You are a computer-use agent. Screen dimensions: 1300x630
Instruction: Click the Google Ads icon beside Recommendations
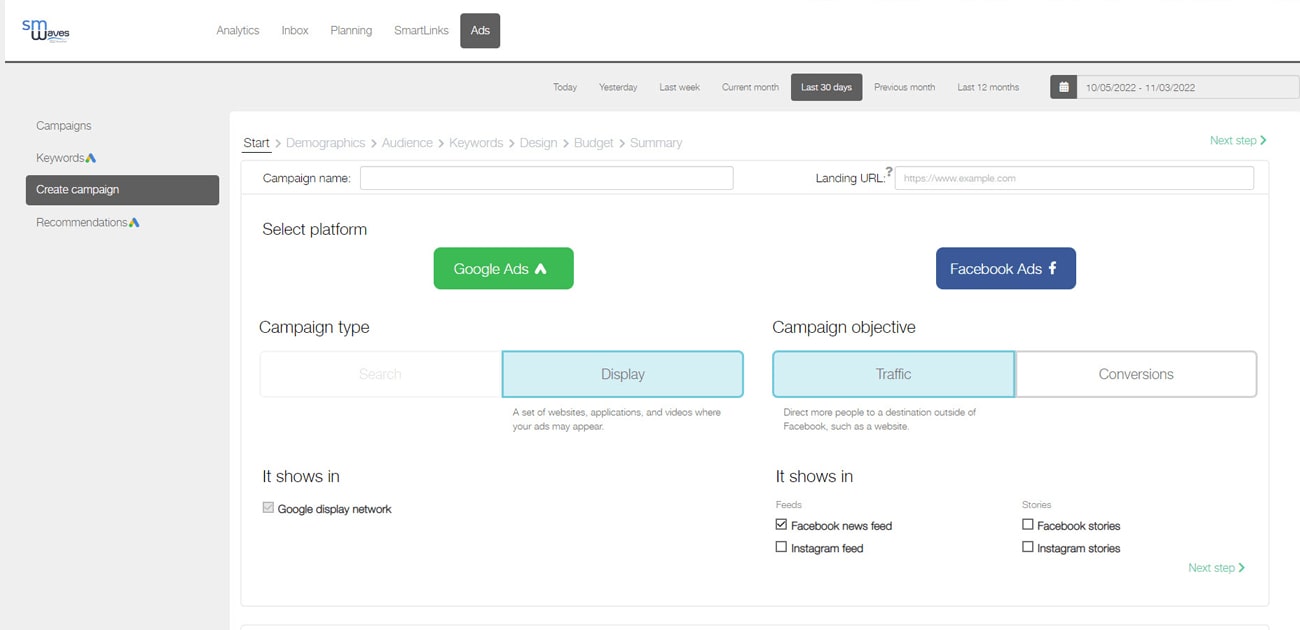tap(134, 222)
